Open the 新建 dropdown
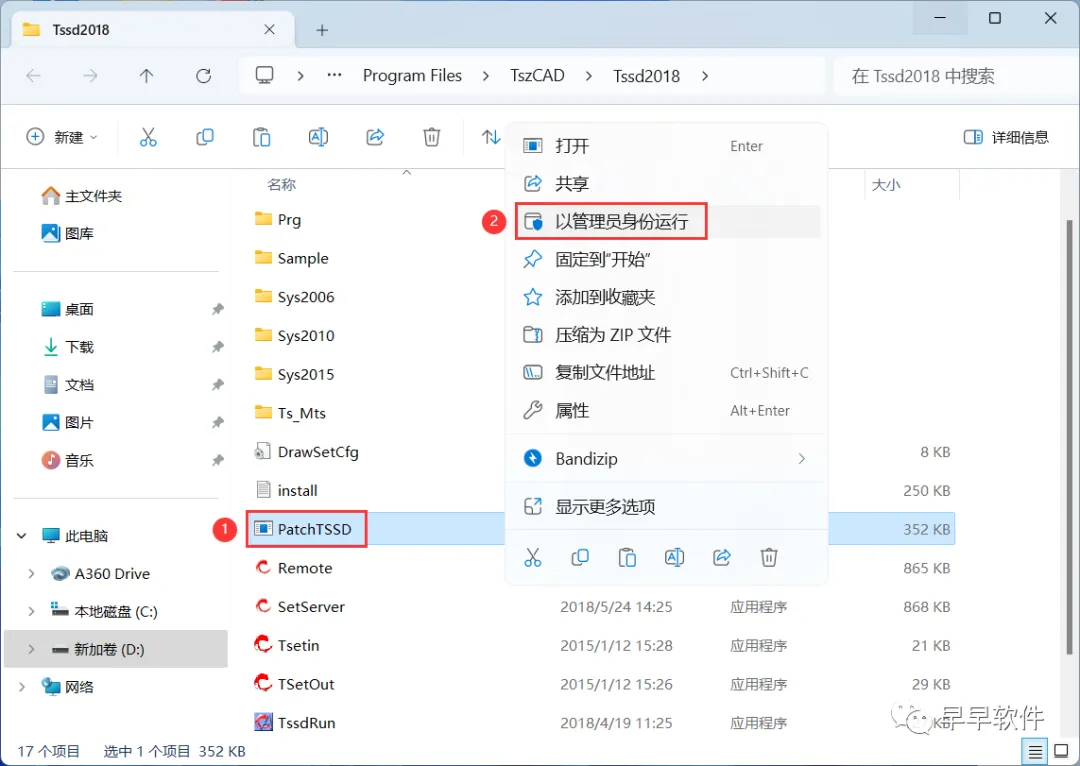1080x766 pixels. [x=62, y=137]
